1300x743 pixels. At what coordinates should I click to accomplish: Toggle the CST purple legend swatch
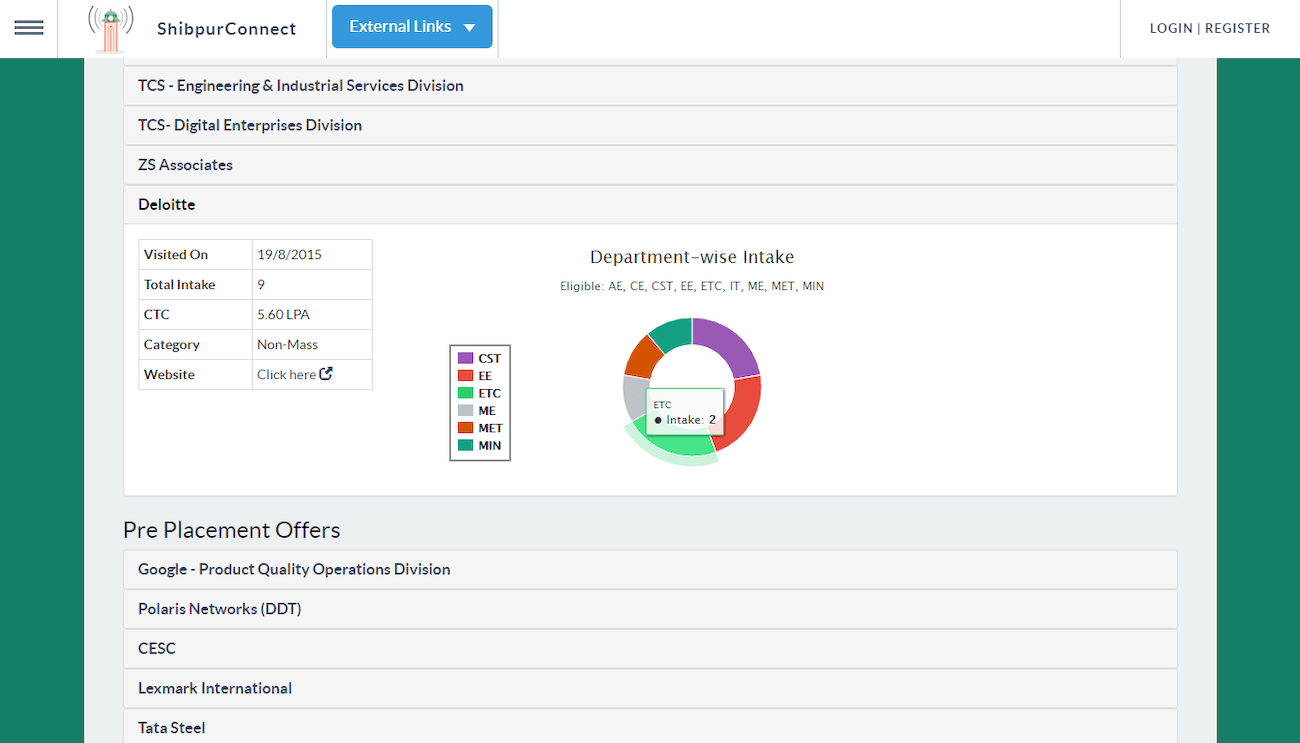click(x=465, y=358)
